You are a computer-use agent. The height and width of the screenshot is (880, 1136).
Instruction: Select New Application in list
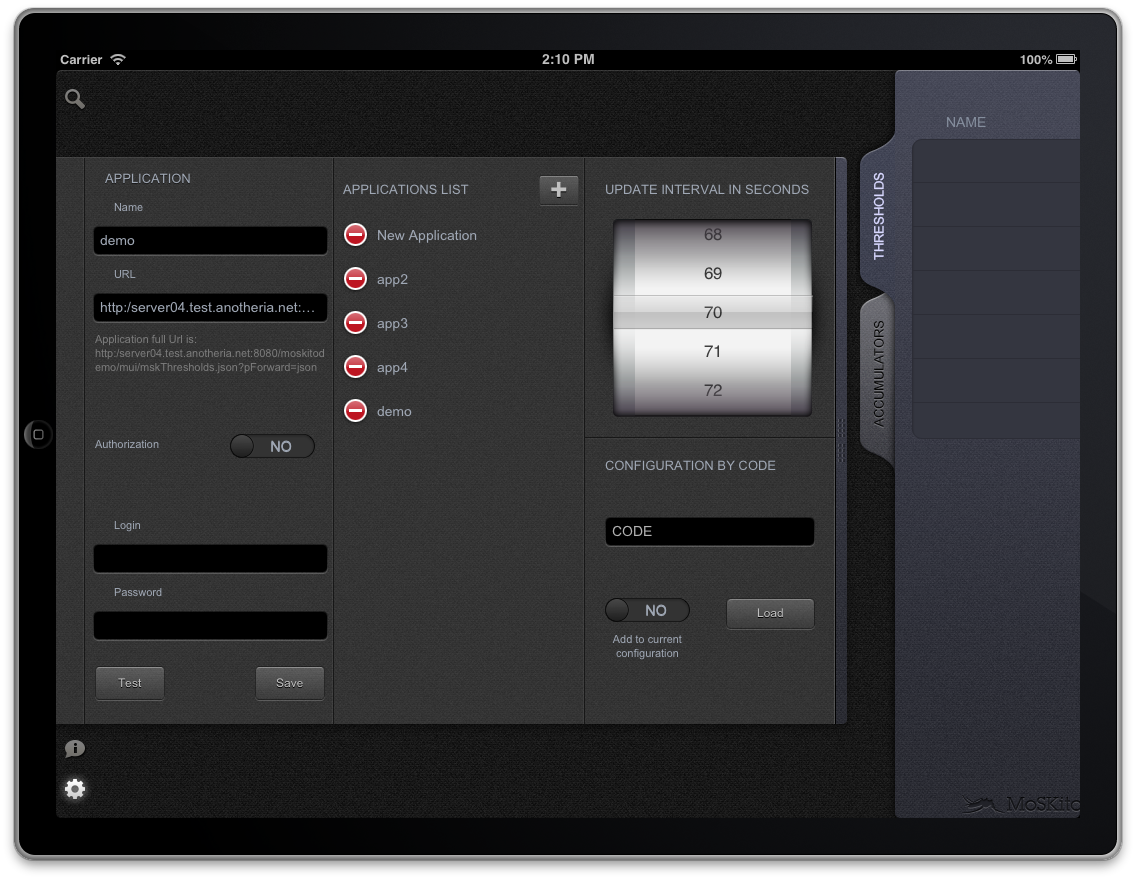(427, 235)
